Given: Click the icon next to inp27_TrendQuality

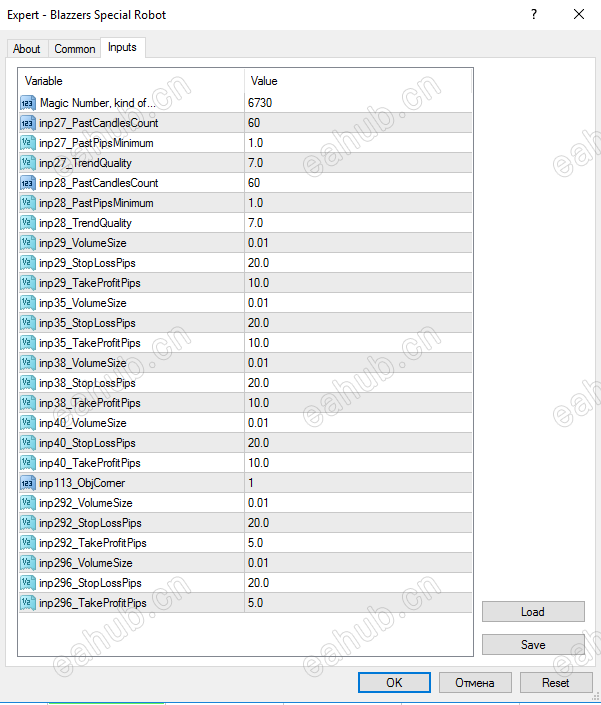Looking at the screenshot, I should (27, 163).
